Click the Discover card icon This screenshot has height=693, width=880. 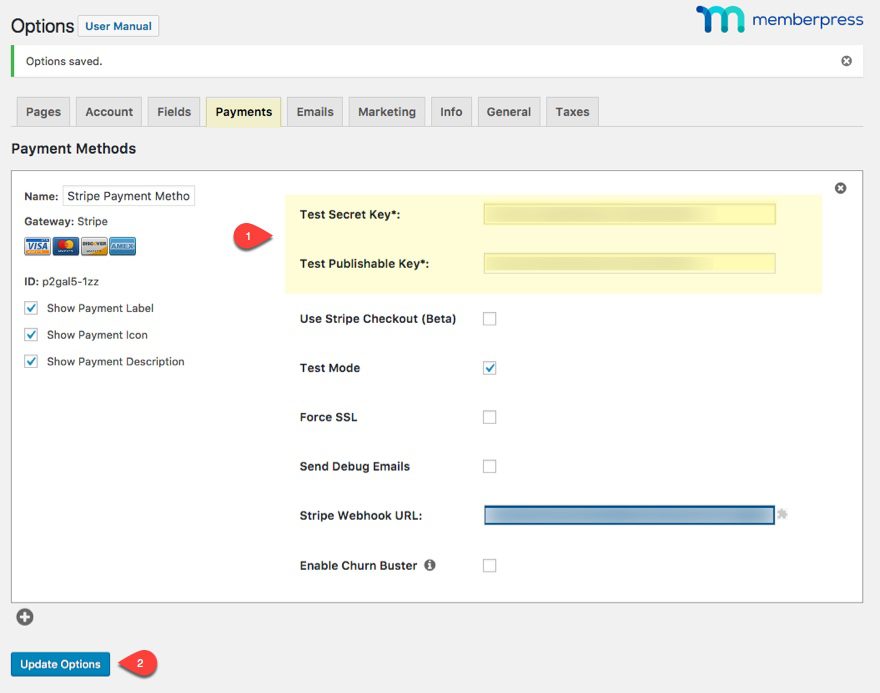click(94, 245)
